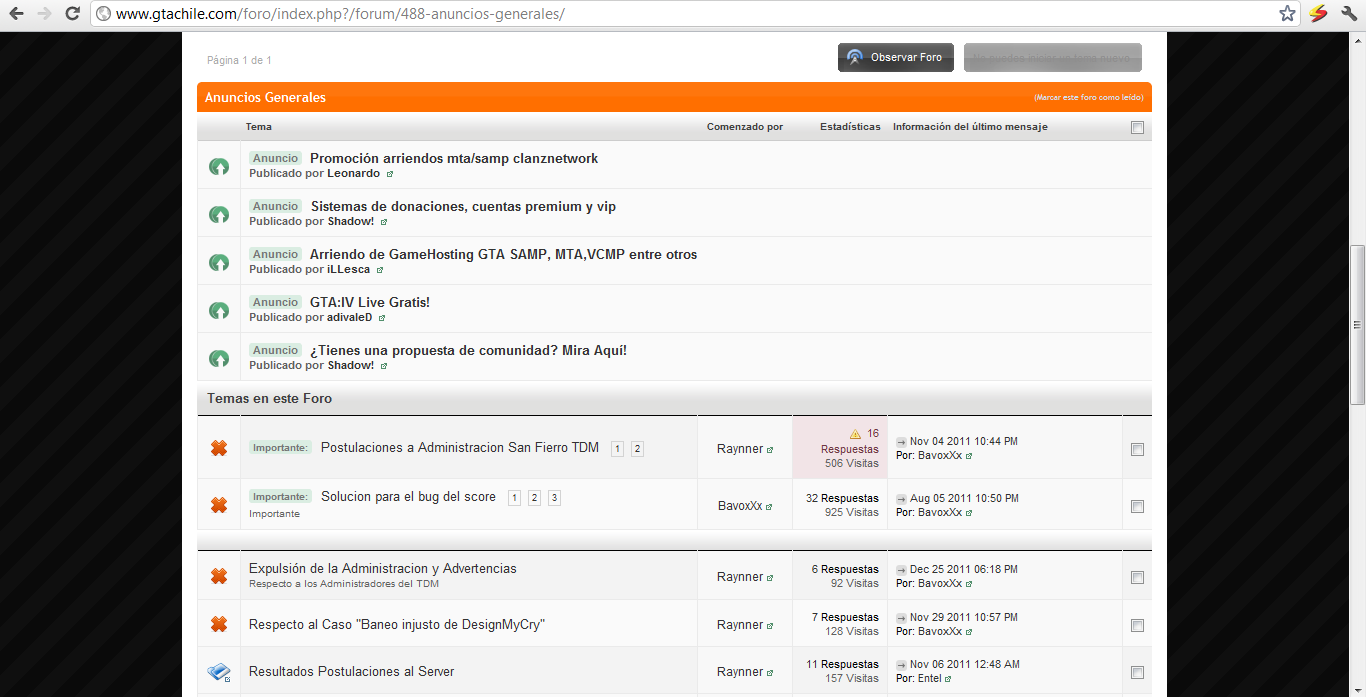Go to page 2 of Postulaciones a Administracion topic
Viewport: 1366px width, 697px height.
637,449
